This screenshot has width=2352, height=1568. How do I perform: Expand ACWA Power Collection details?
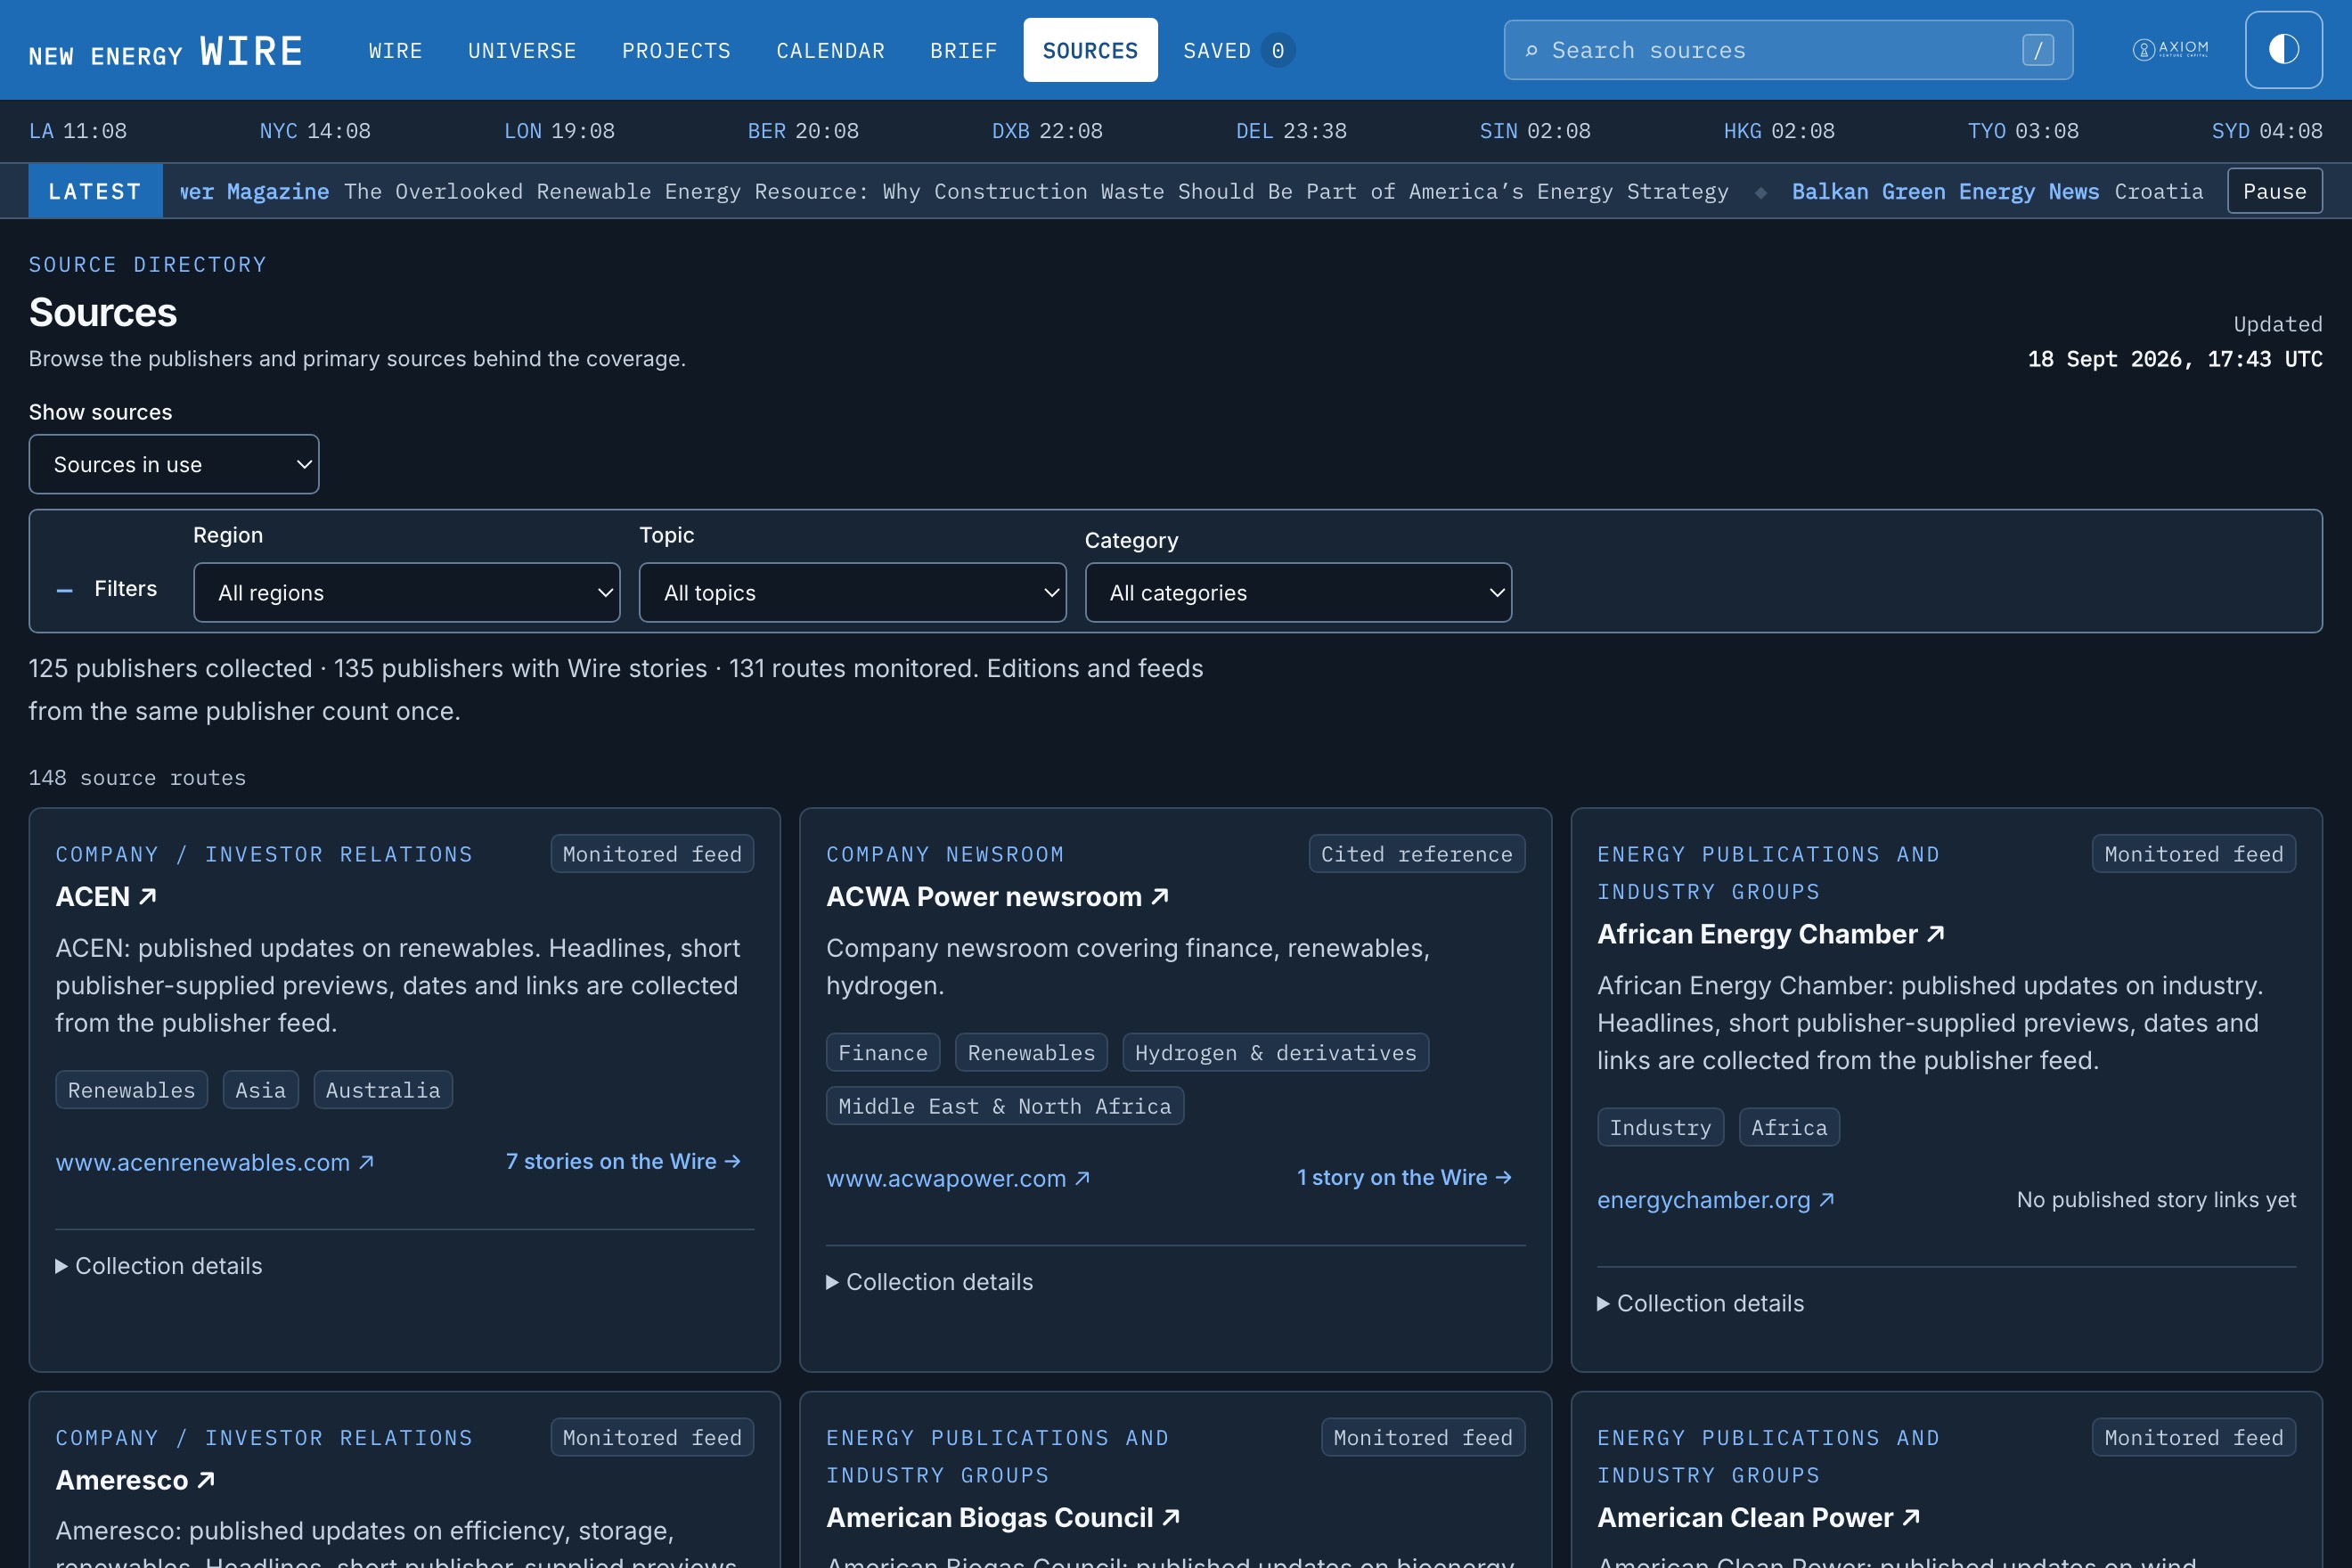click(930, 1281)
